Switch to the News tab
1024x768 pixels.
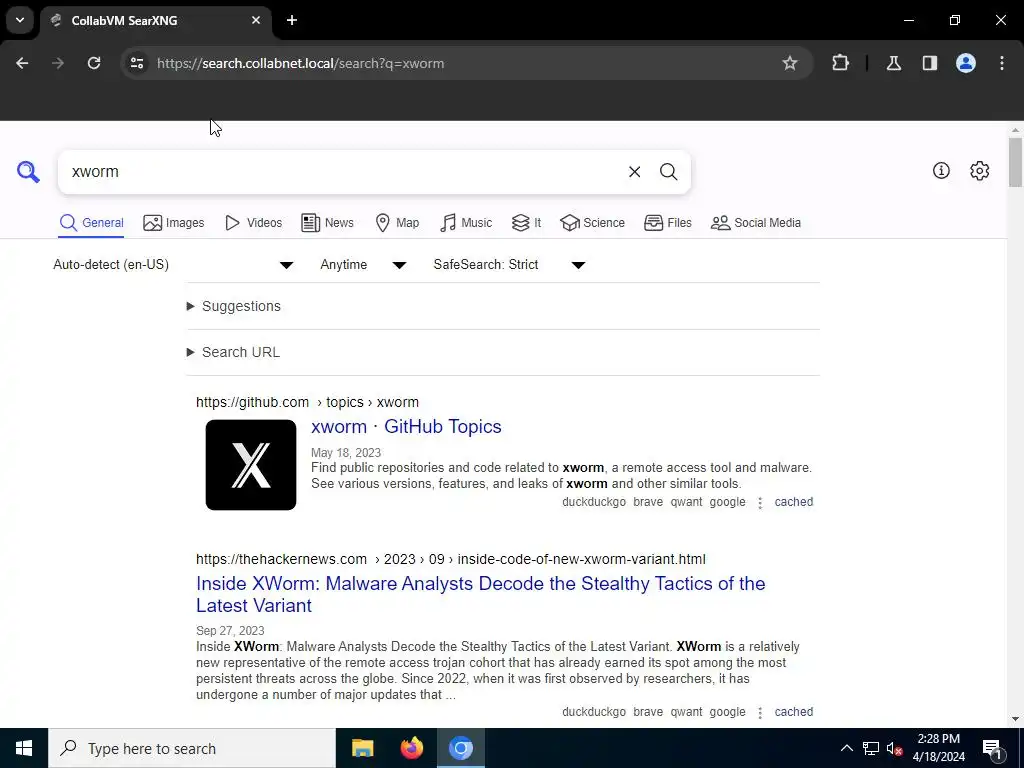pyautogui.click(x=327, y=223)
